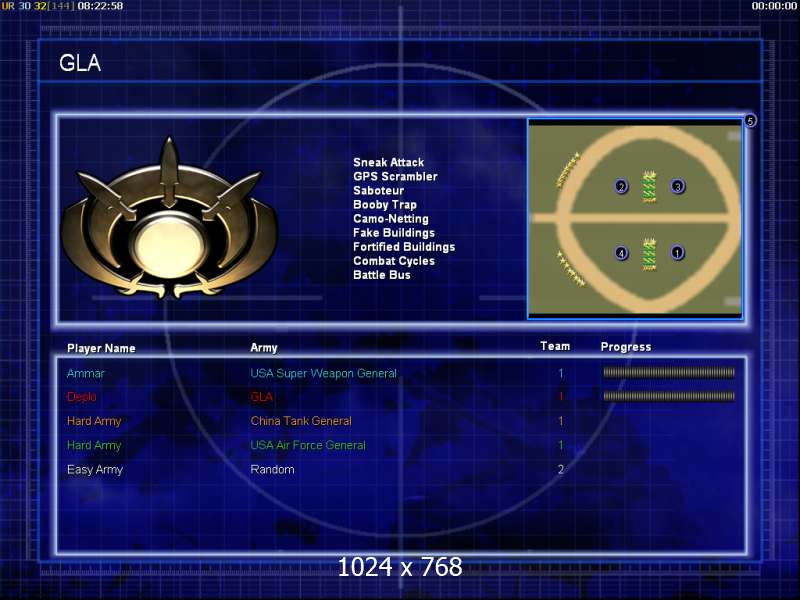Click the Booby Trap ability text

[385, 205]
